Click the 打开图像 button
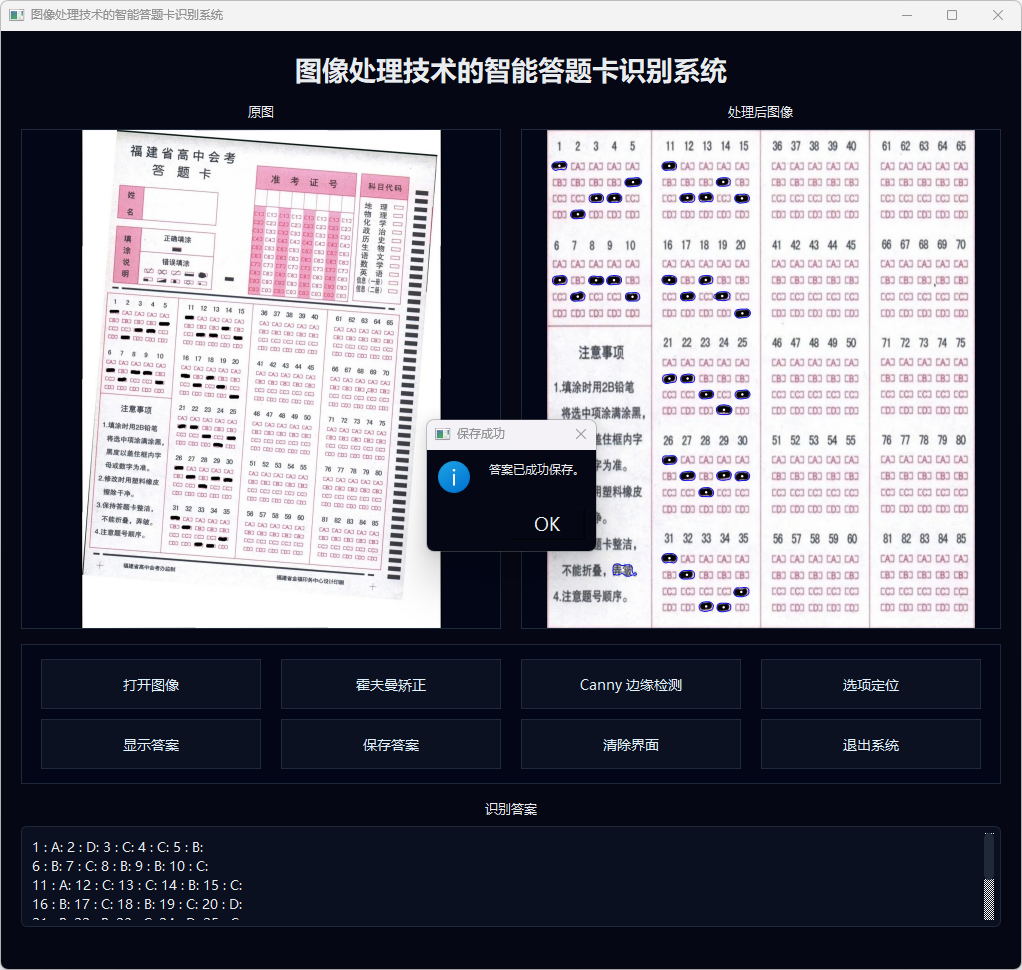The image size is (1022, 970). coord(151,685)
